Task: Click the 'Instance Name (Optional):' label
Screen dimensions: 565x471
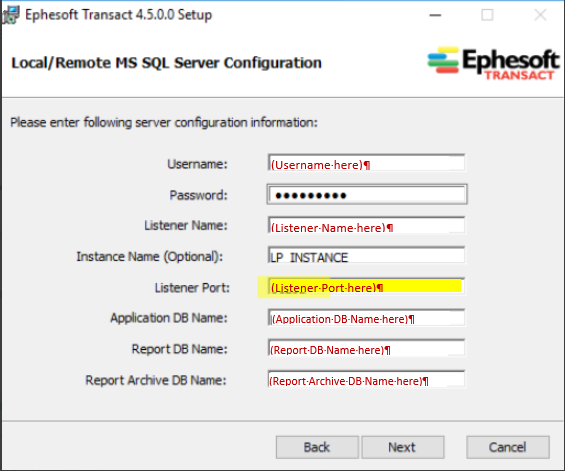Action: click(x=150, y=257)
